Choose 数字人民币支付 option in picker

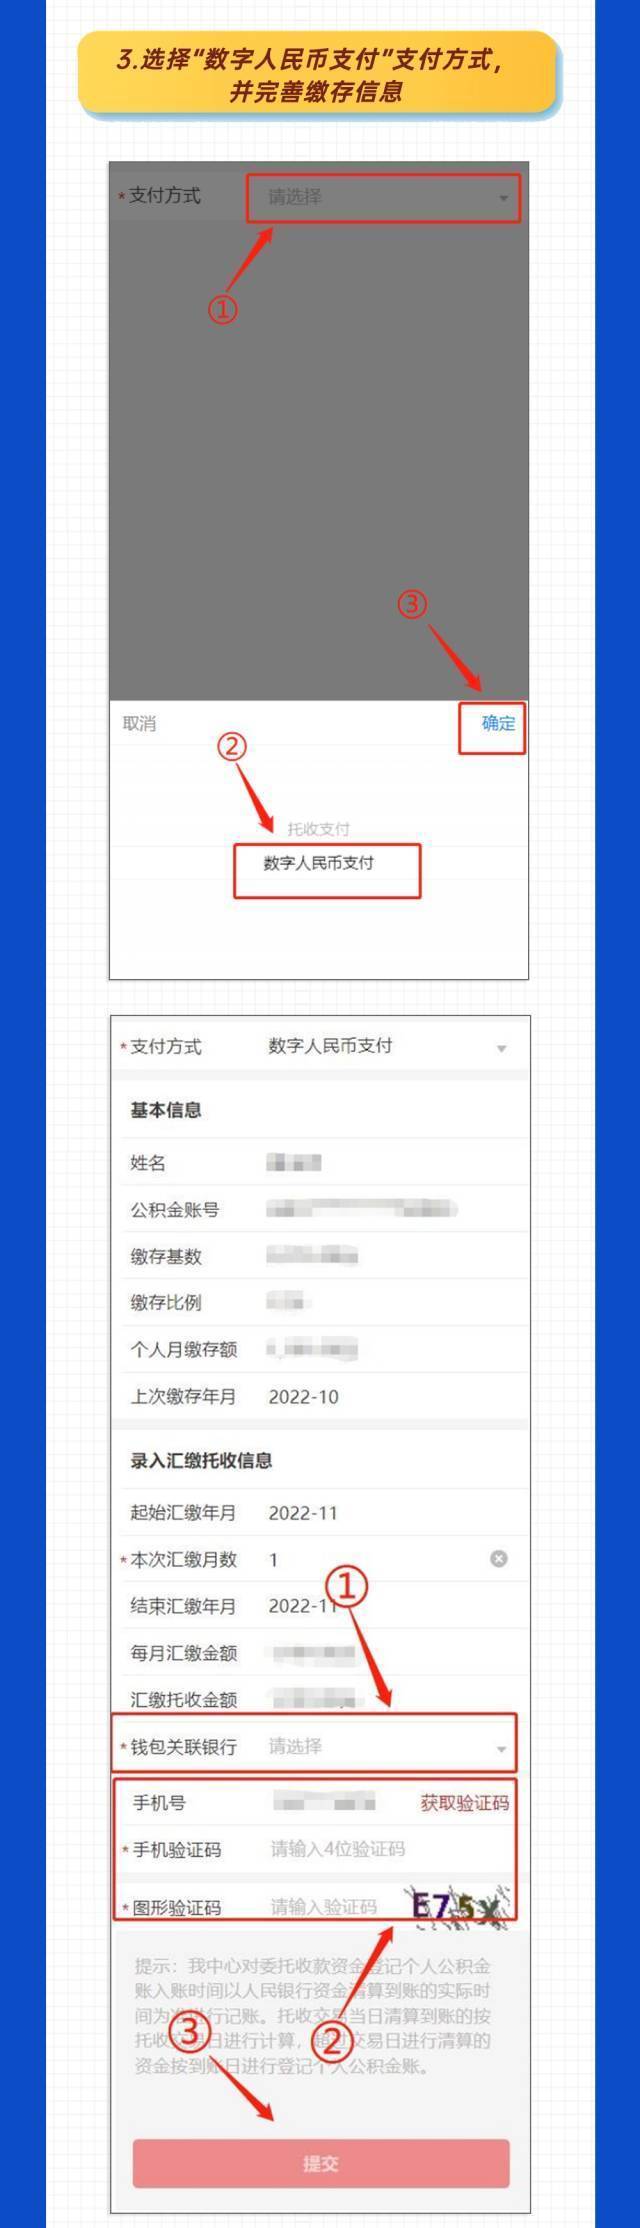pyautogui.click(x=319, y=863)
